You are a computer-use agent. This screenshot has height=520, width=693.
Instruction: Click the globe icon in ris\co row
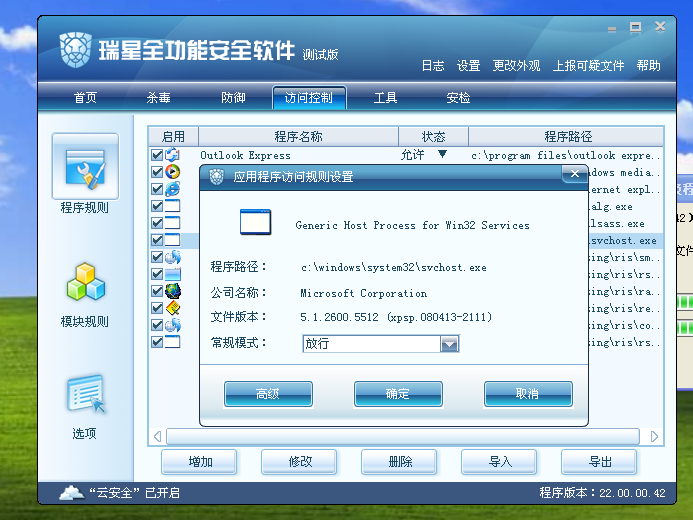pos(173,325)
